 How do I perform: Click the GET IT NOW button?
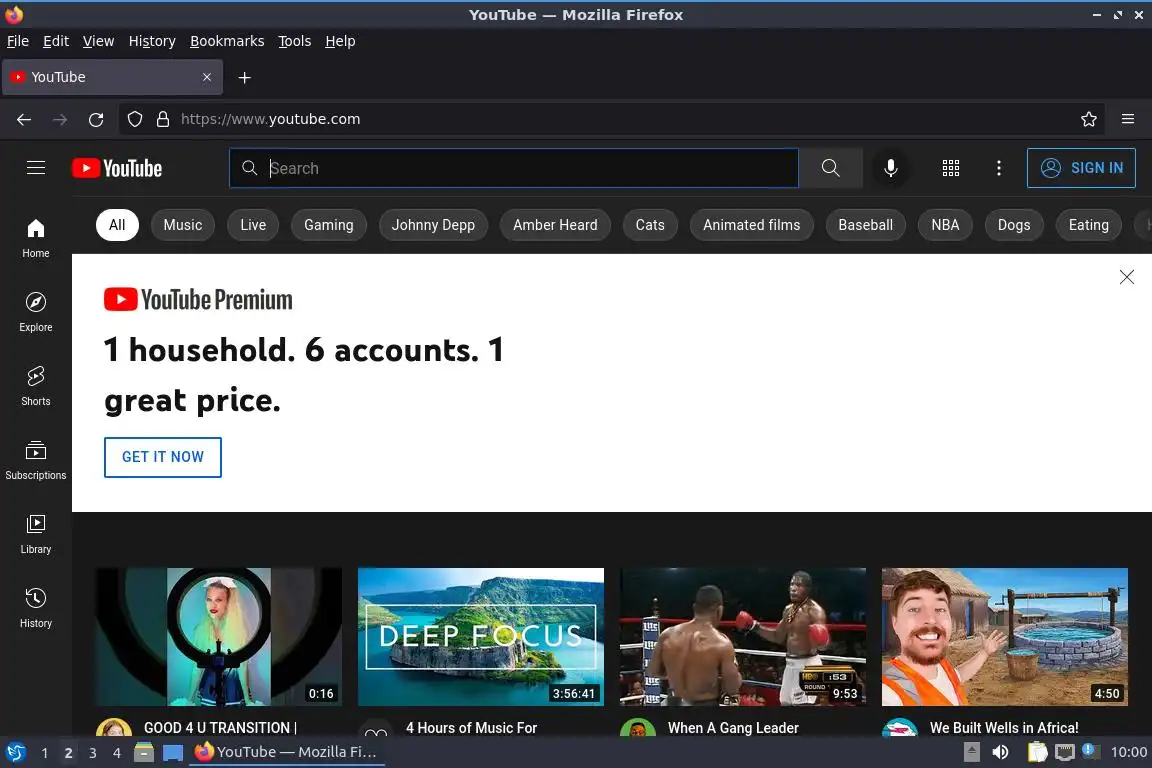[162, 457]
